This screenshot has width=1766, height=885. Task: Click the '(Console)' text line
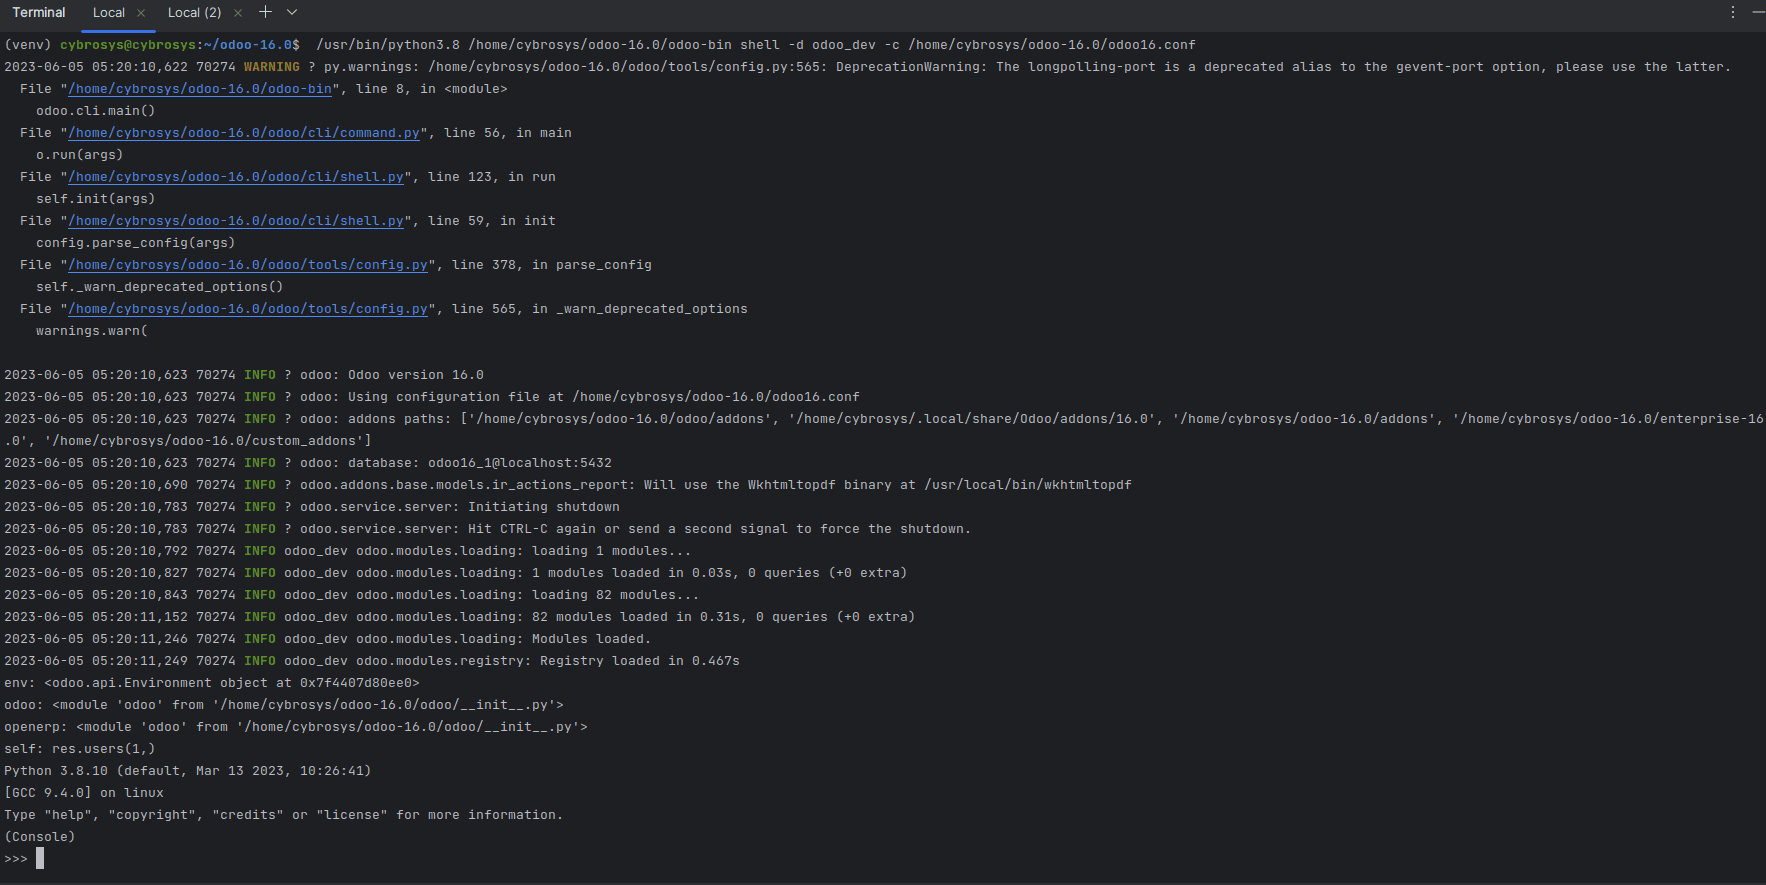coord(40,837)
